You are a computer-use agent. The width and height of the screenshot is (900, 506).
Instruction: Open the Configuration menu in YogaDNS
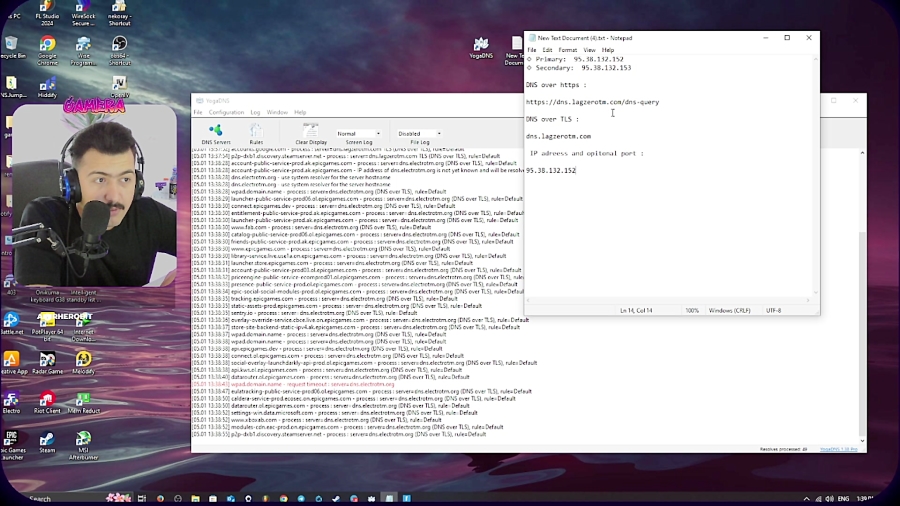point(225,112)
